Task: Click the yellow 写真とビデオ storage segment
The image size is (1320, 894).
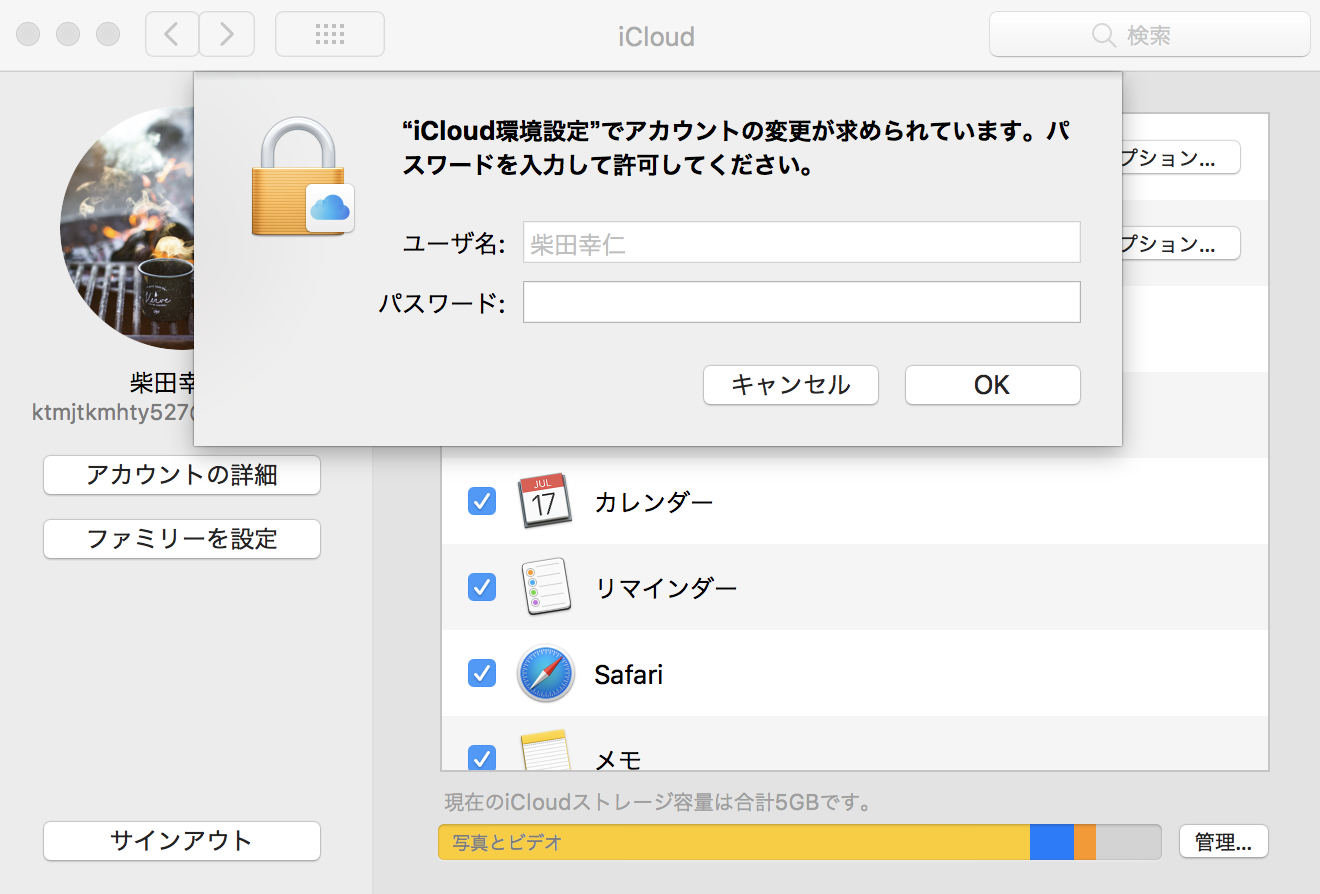Action: 734,842
